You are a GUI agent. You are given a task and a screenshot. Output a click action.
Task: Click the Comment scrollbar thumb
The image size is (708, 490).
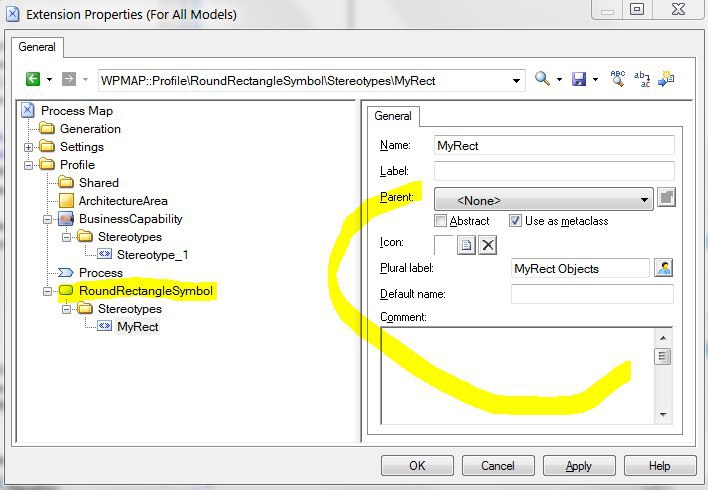pyautogui.click(x=663, y=356)
